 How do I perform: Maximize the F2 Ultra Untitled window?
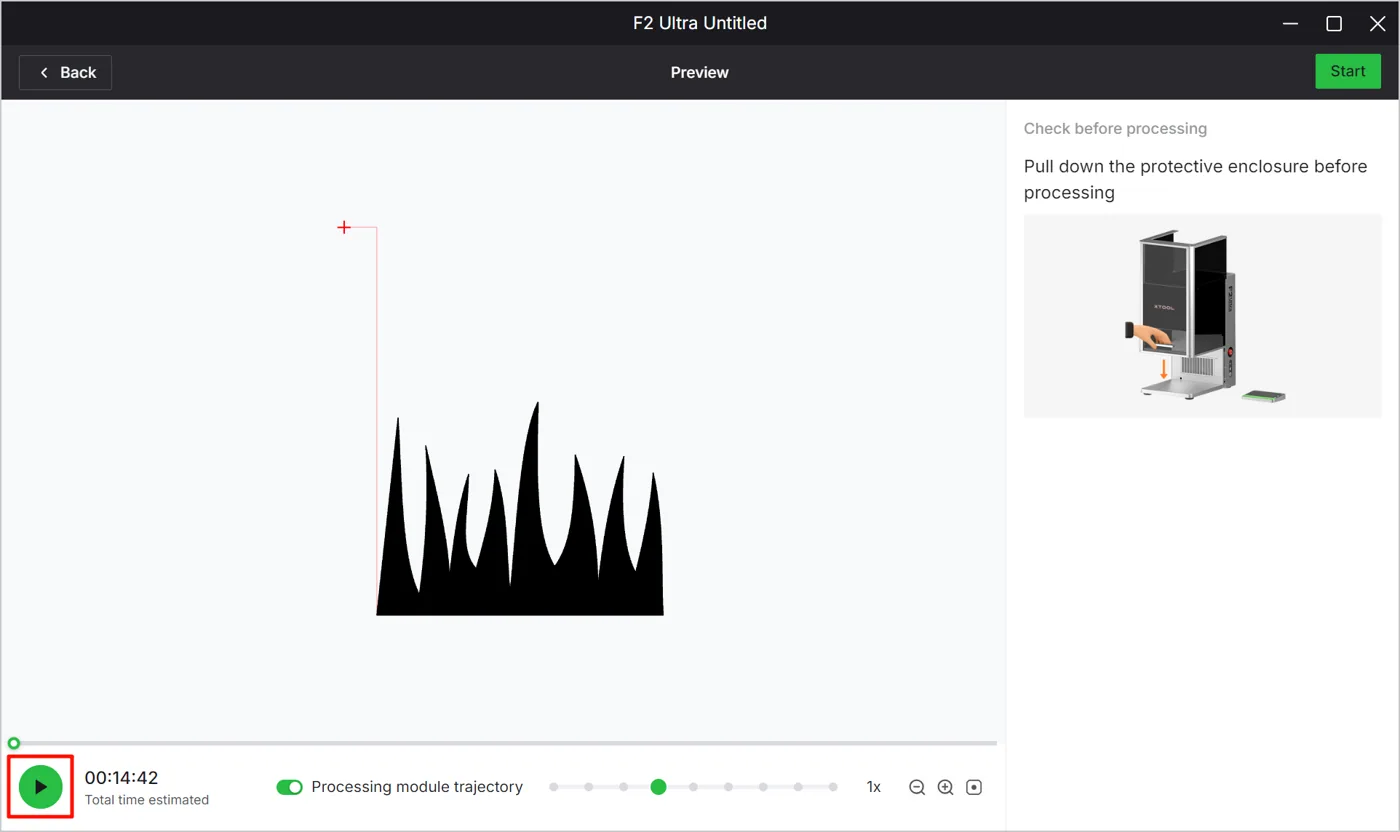point(1334,24)
